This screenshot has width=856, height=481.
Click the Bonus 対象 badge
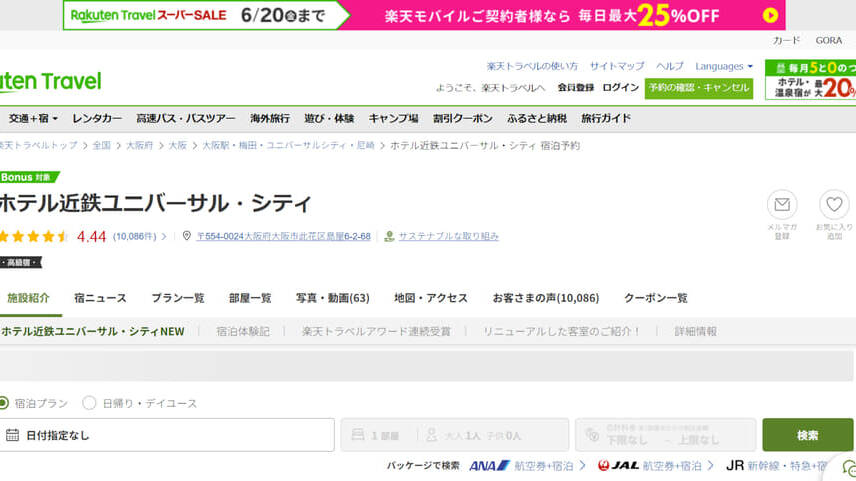(x=28, y=177)
